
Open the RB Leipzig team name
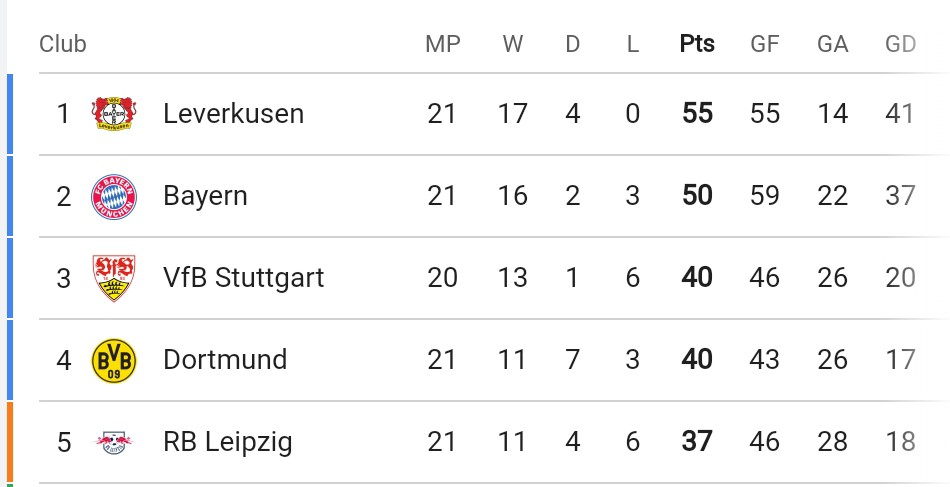click(228, 442)
